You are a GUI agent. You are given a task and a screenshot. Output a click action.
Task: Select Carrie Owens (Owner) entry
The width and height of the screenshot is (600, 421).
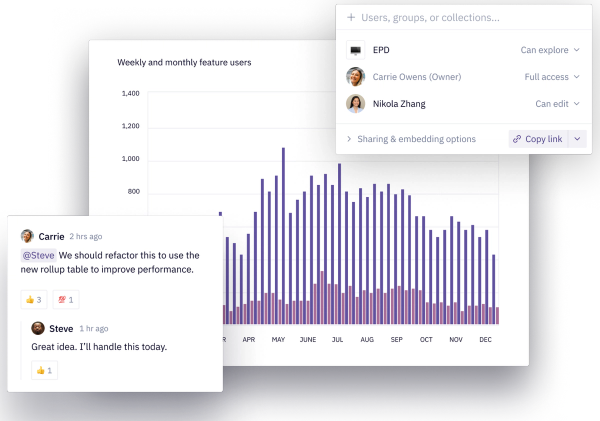point(417,77)
